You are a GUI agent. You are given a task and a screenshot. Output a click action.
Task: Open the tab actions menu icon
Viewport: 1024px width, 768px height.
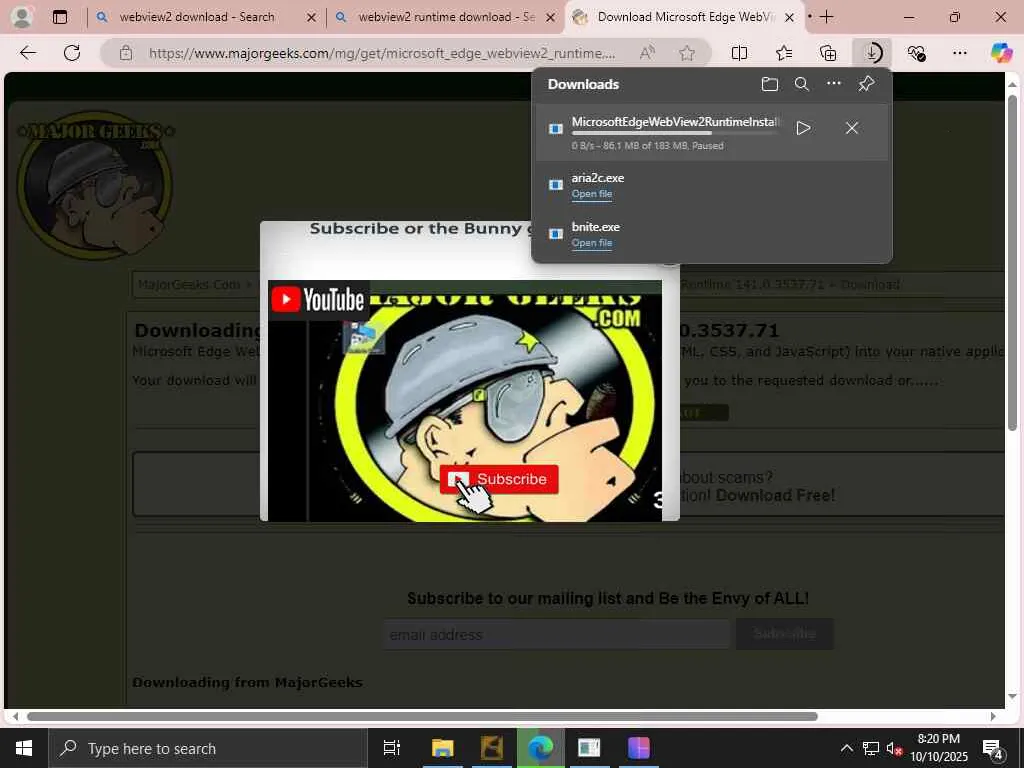tap(59, 17)
